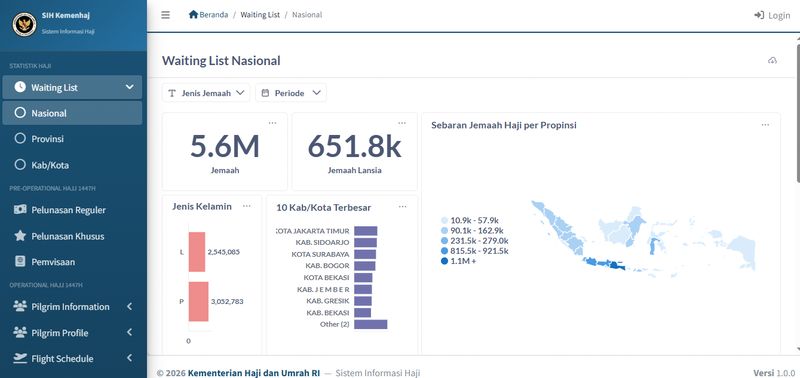The height and width of the screenshot is (378, 800).
Task: Click the KOTA BEKASI label
Action: click(327, 278)
